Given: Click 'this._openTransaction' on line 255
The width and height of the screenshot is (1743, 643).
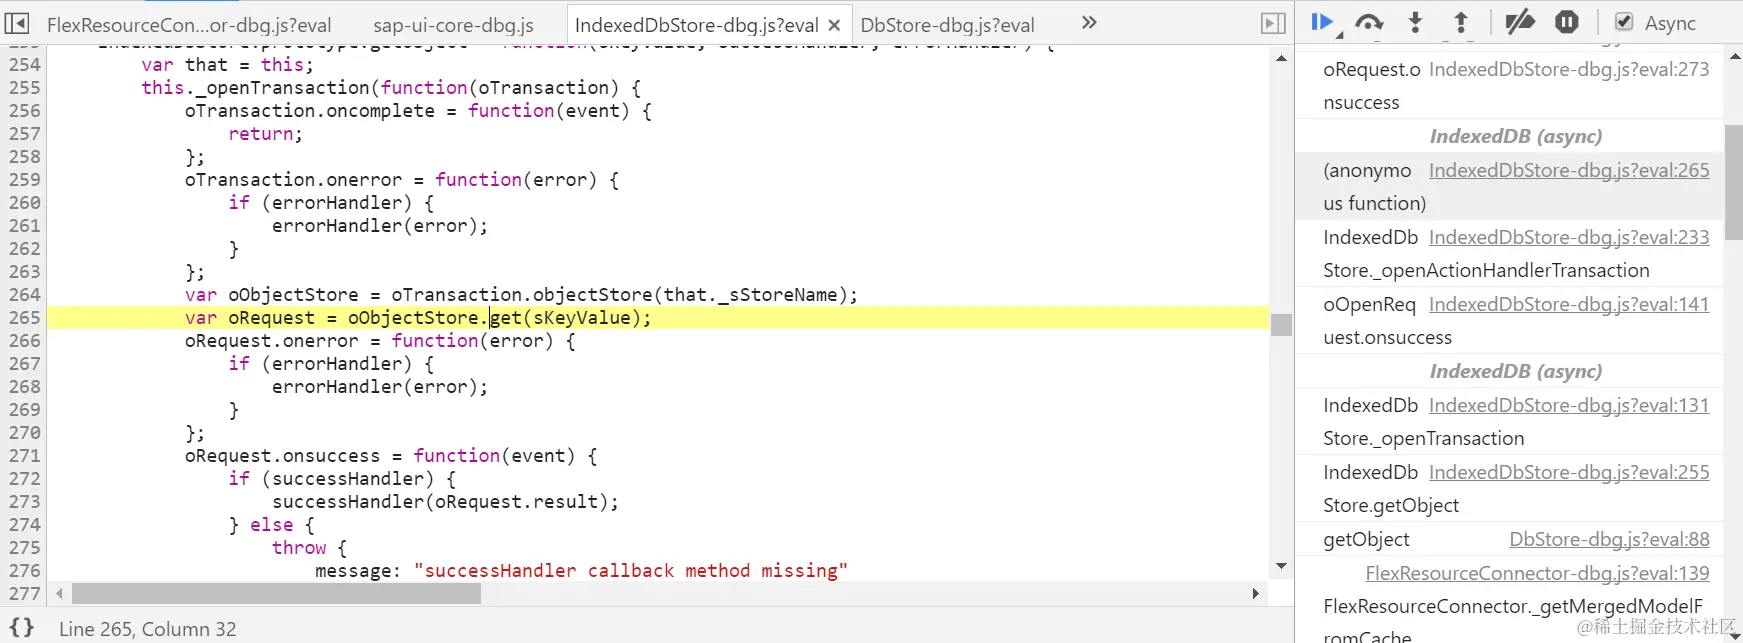Looking at the screenshot, I should 255,87.
